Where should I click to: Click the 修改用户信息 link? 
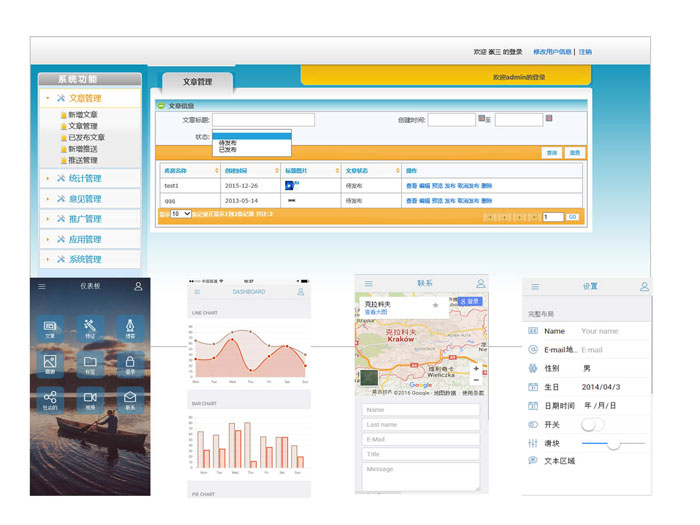click(x=552, y=52)
